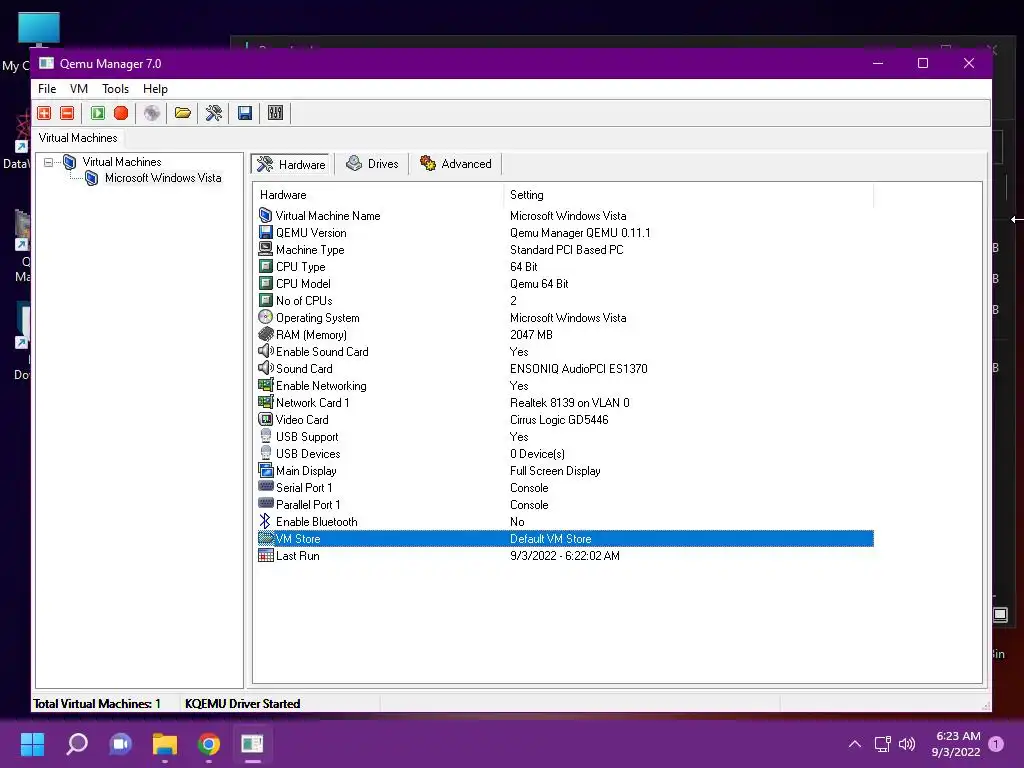
Task: Stop the VM with the red stop icon
Action: pyautogui.click(x=121, y=113)
